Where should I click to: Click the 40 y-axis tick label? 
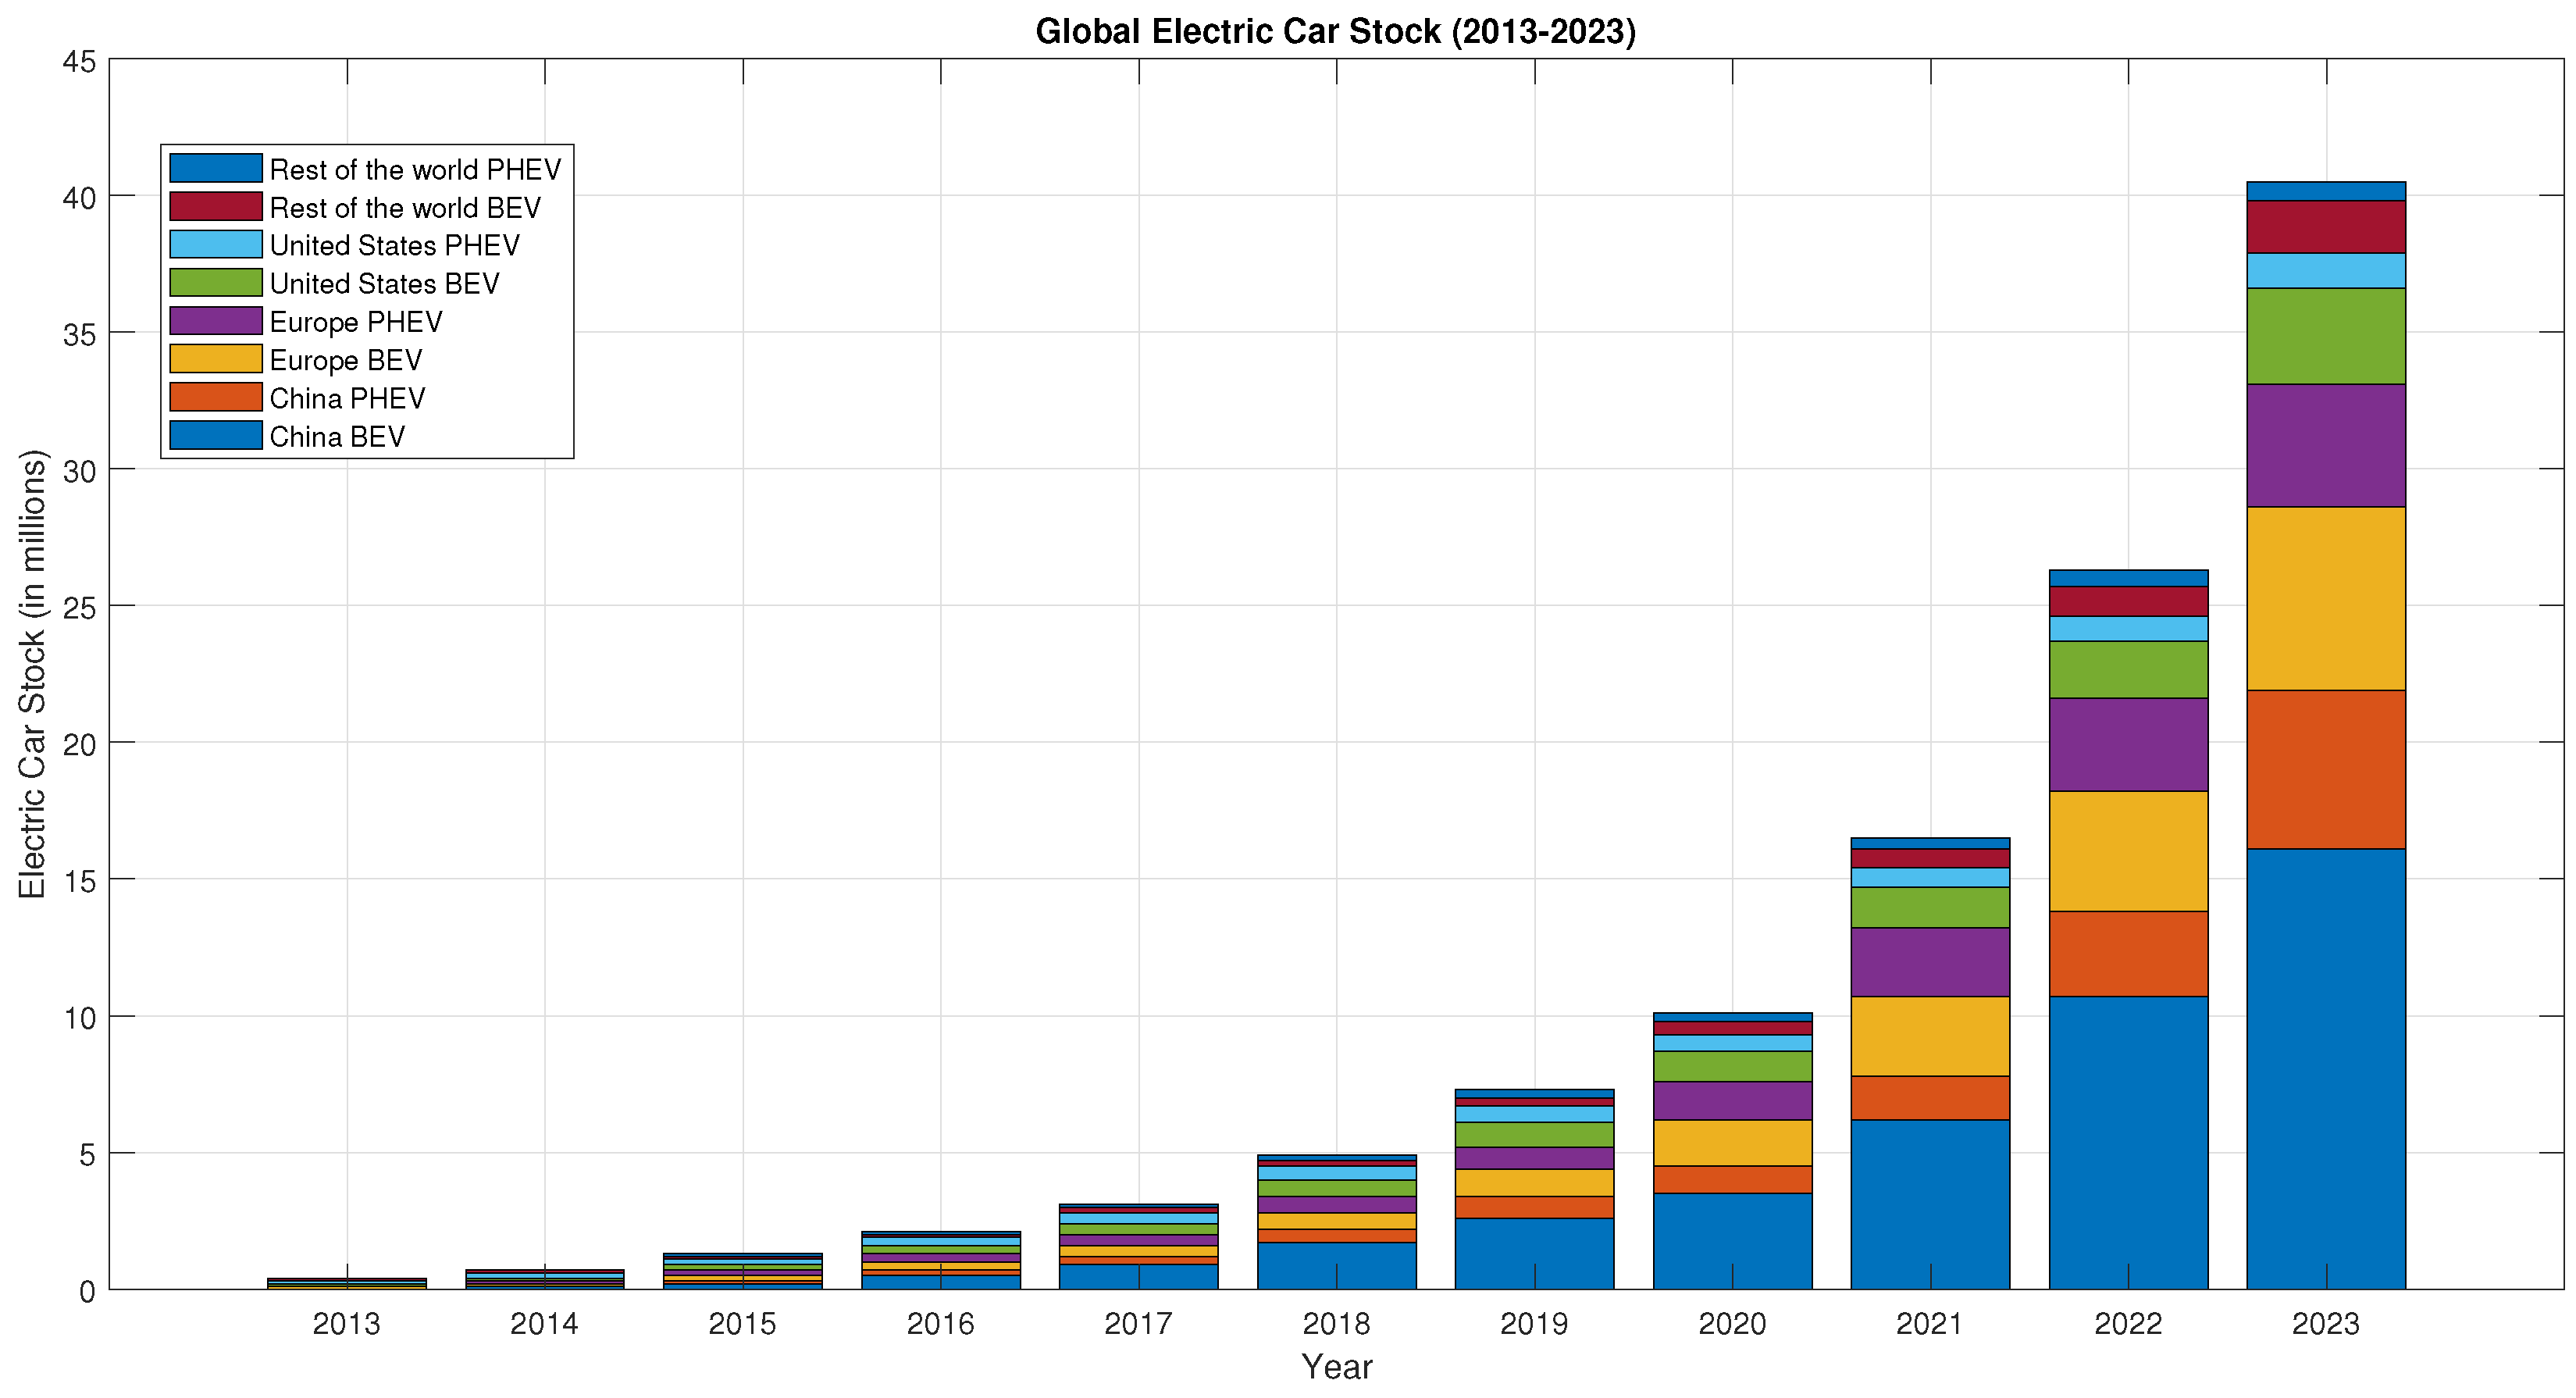pos(80,198)
